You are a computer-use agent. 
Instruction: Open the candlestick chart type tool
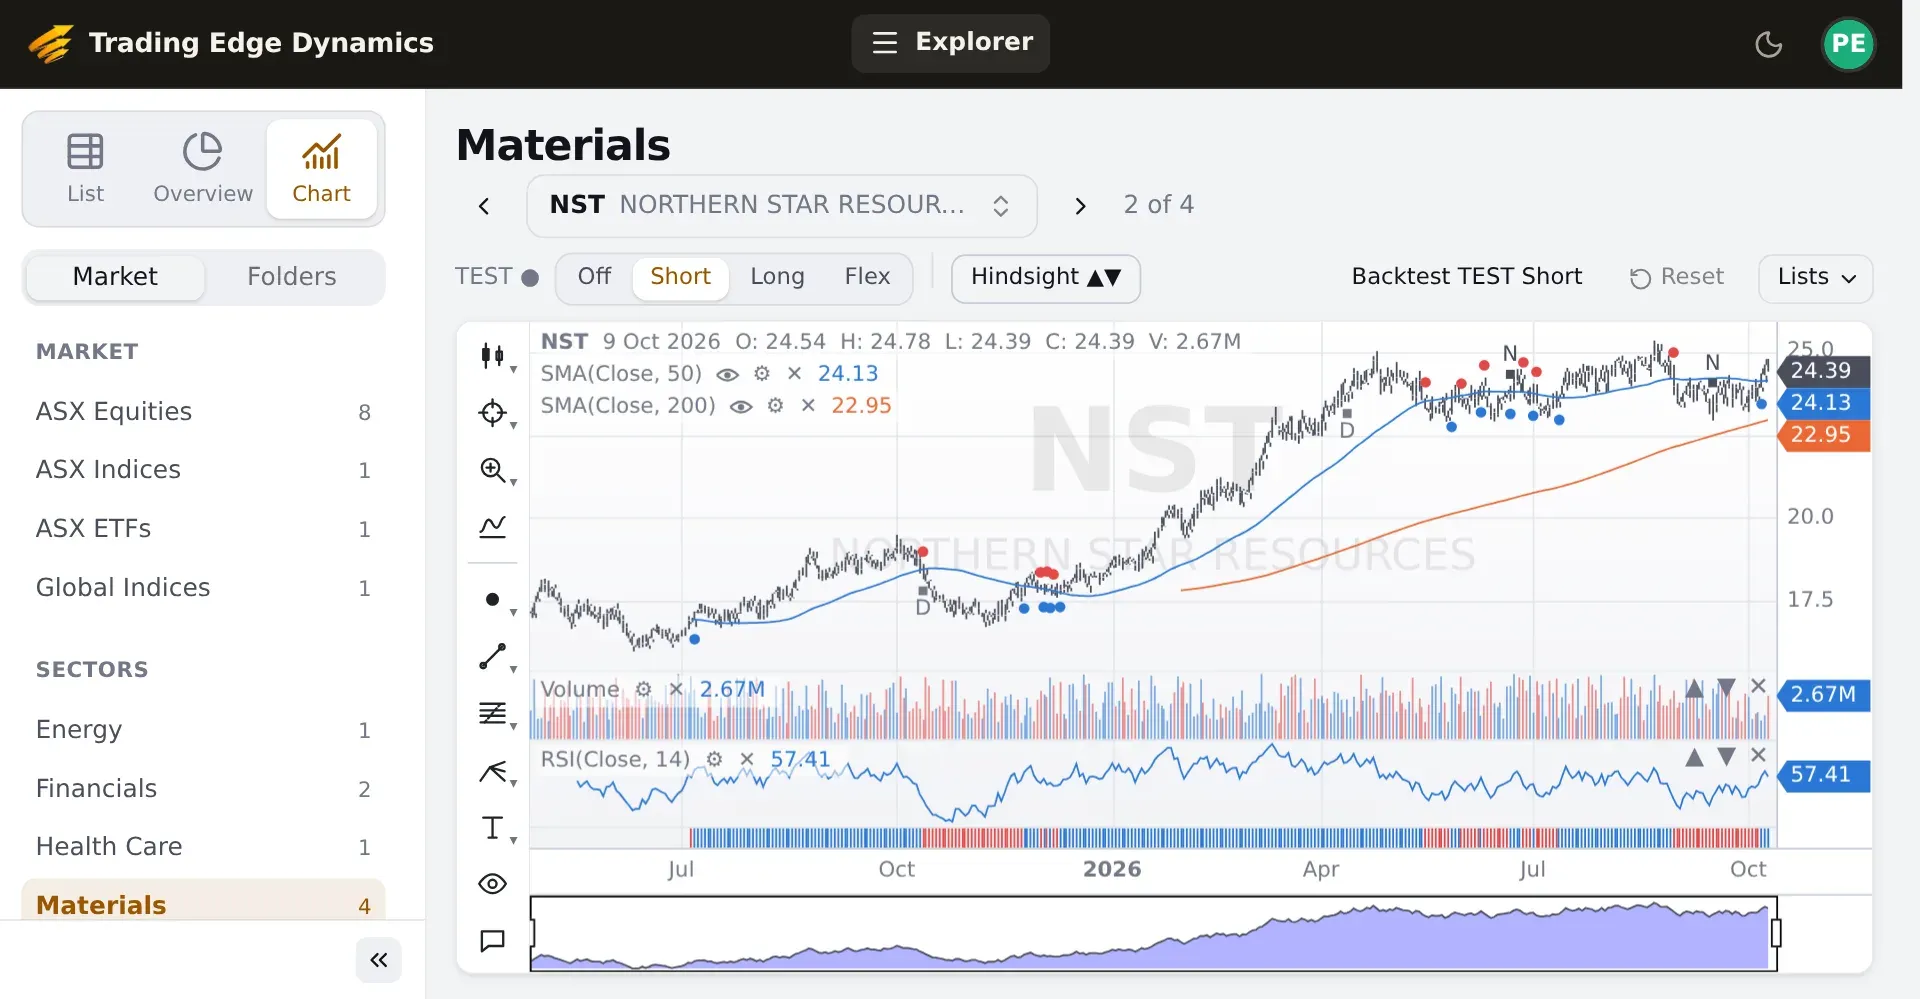pos(492,355)
